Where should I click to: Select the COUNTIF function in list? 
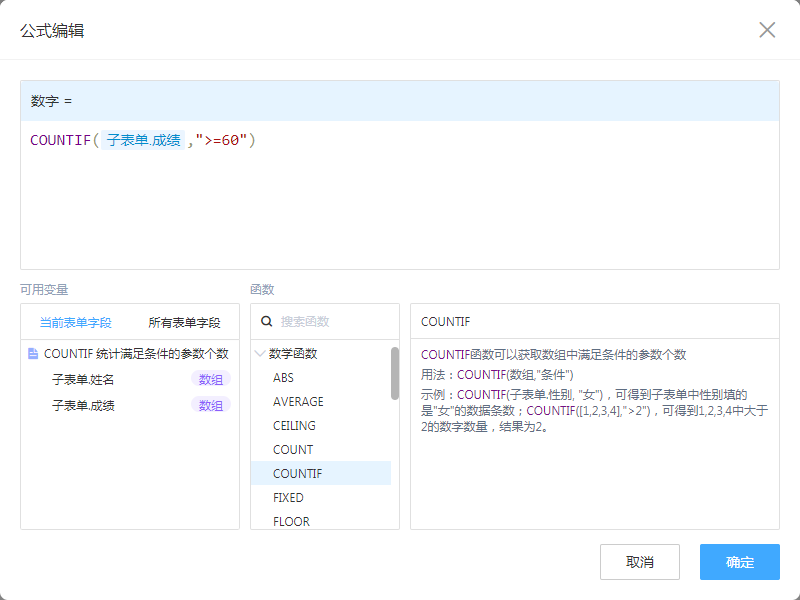(x=297, y=474)
